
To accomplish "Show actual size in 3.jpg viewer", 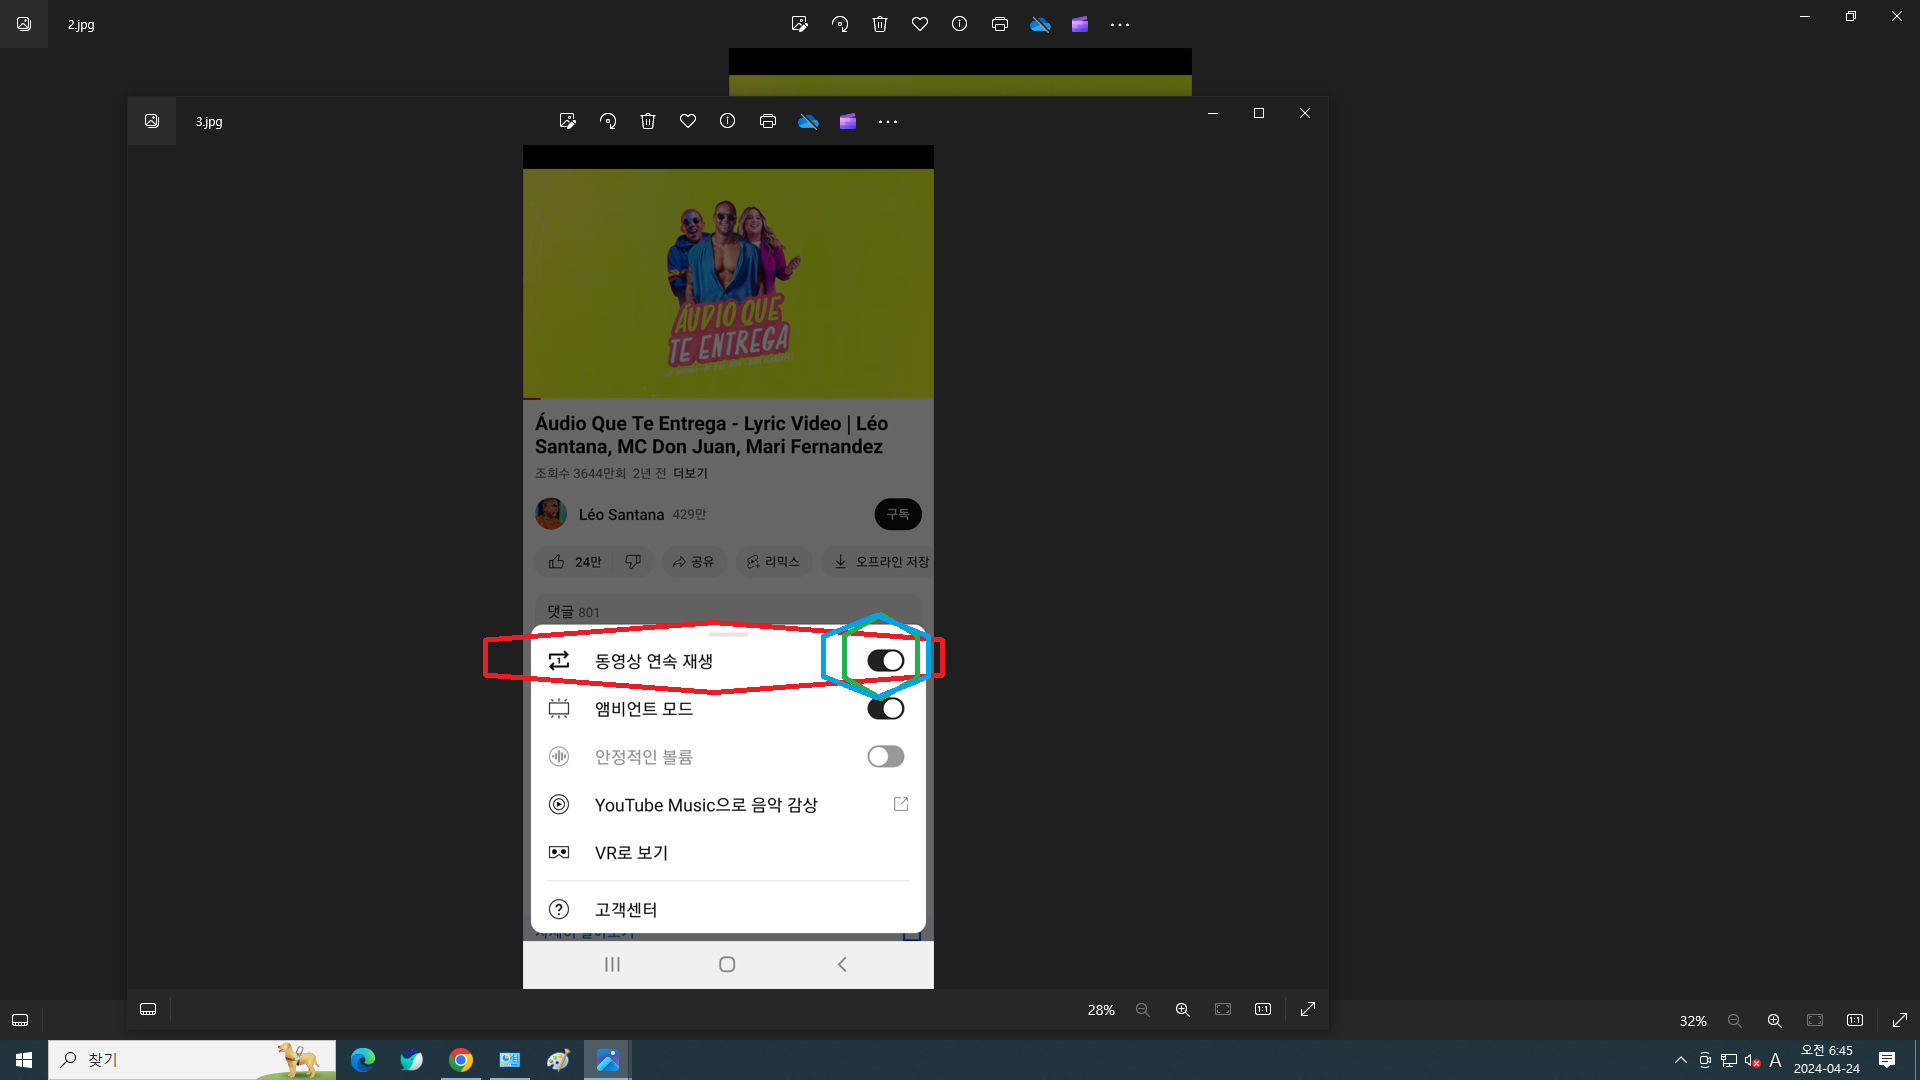I will point(1263,1010).
